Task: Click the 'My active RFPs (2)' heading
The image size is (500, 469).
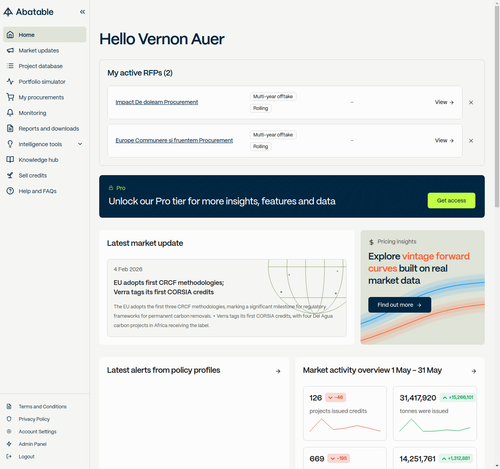Action: (x=140, y=73)
